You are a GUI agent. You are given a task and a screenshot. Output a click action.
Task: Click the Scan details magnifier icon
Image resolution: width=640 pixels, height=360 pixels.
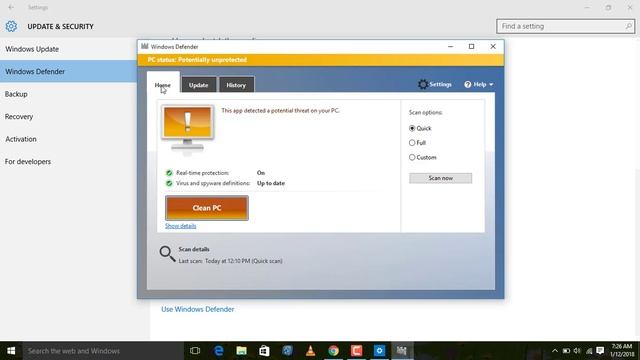(167, 253)
